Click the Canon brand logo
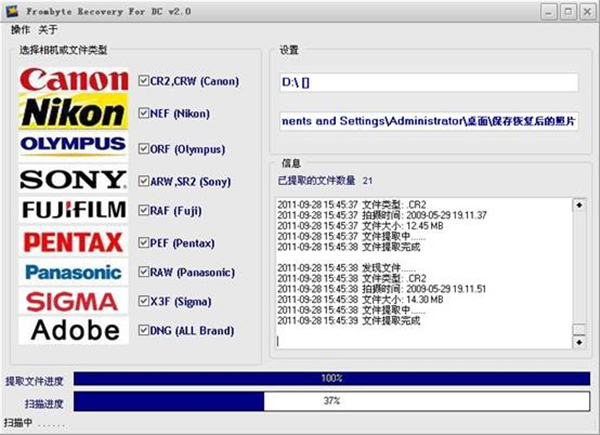 point(74,81)
